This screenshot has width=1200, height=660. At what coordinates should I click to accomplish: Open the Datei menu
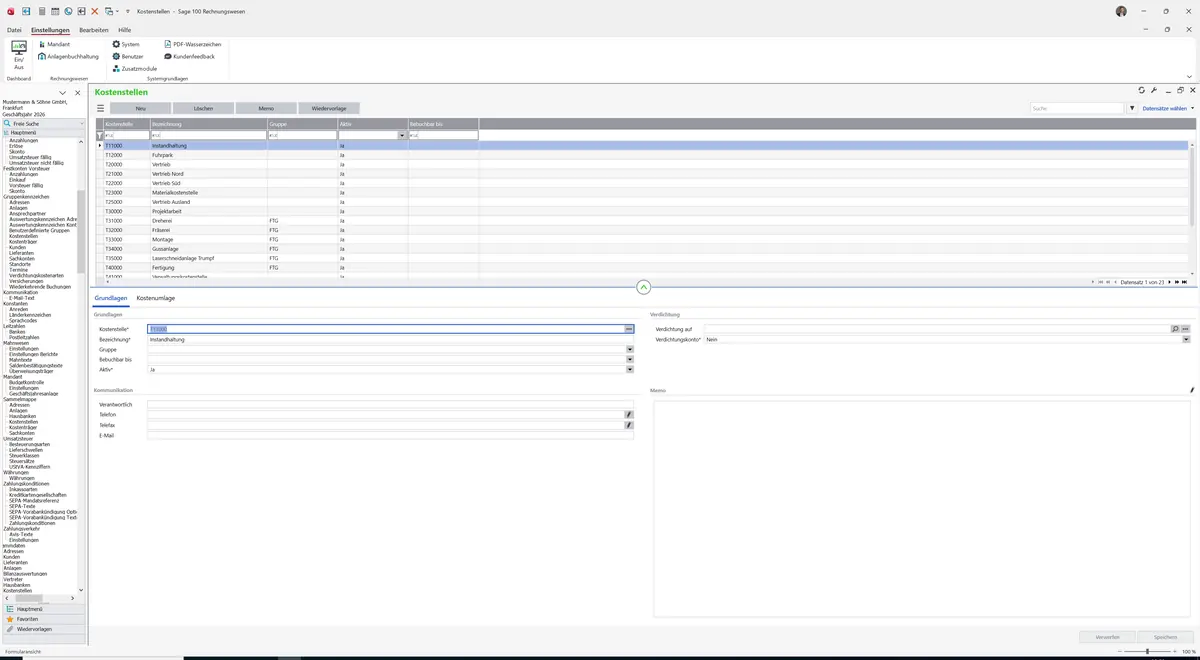(14, 30)
